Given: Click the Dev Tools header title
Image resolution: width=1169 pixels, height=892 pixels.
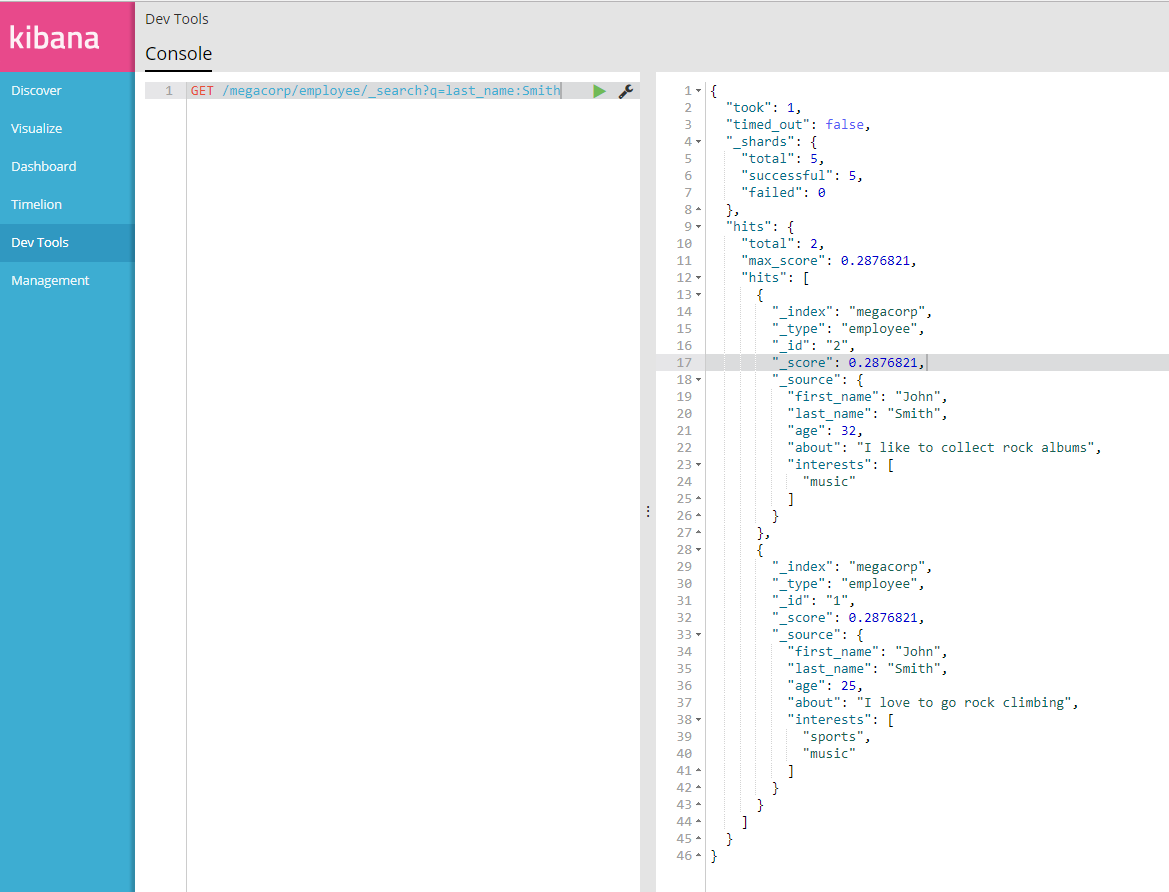Looking at the screenshot, I should click(177, 19).
